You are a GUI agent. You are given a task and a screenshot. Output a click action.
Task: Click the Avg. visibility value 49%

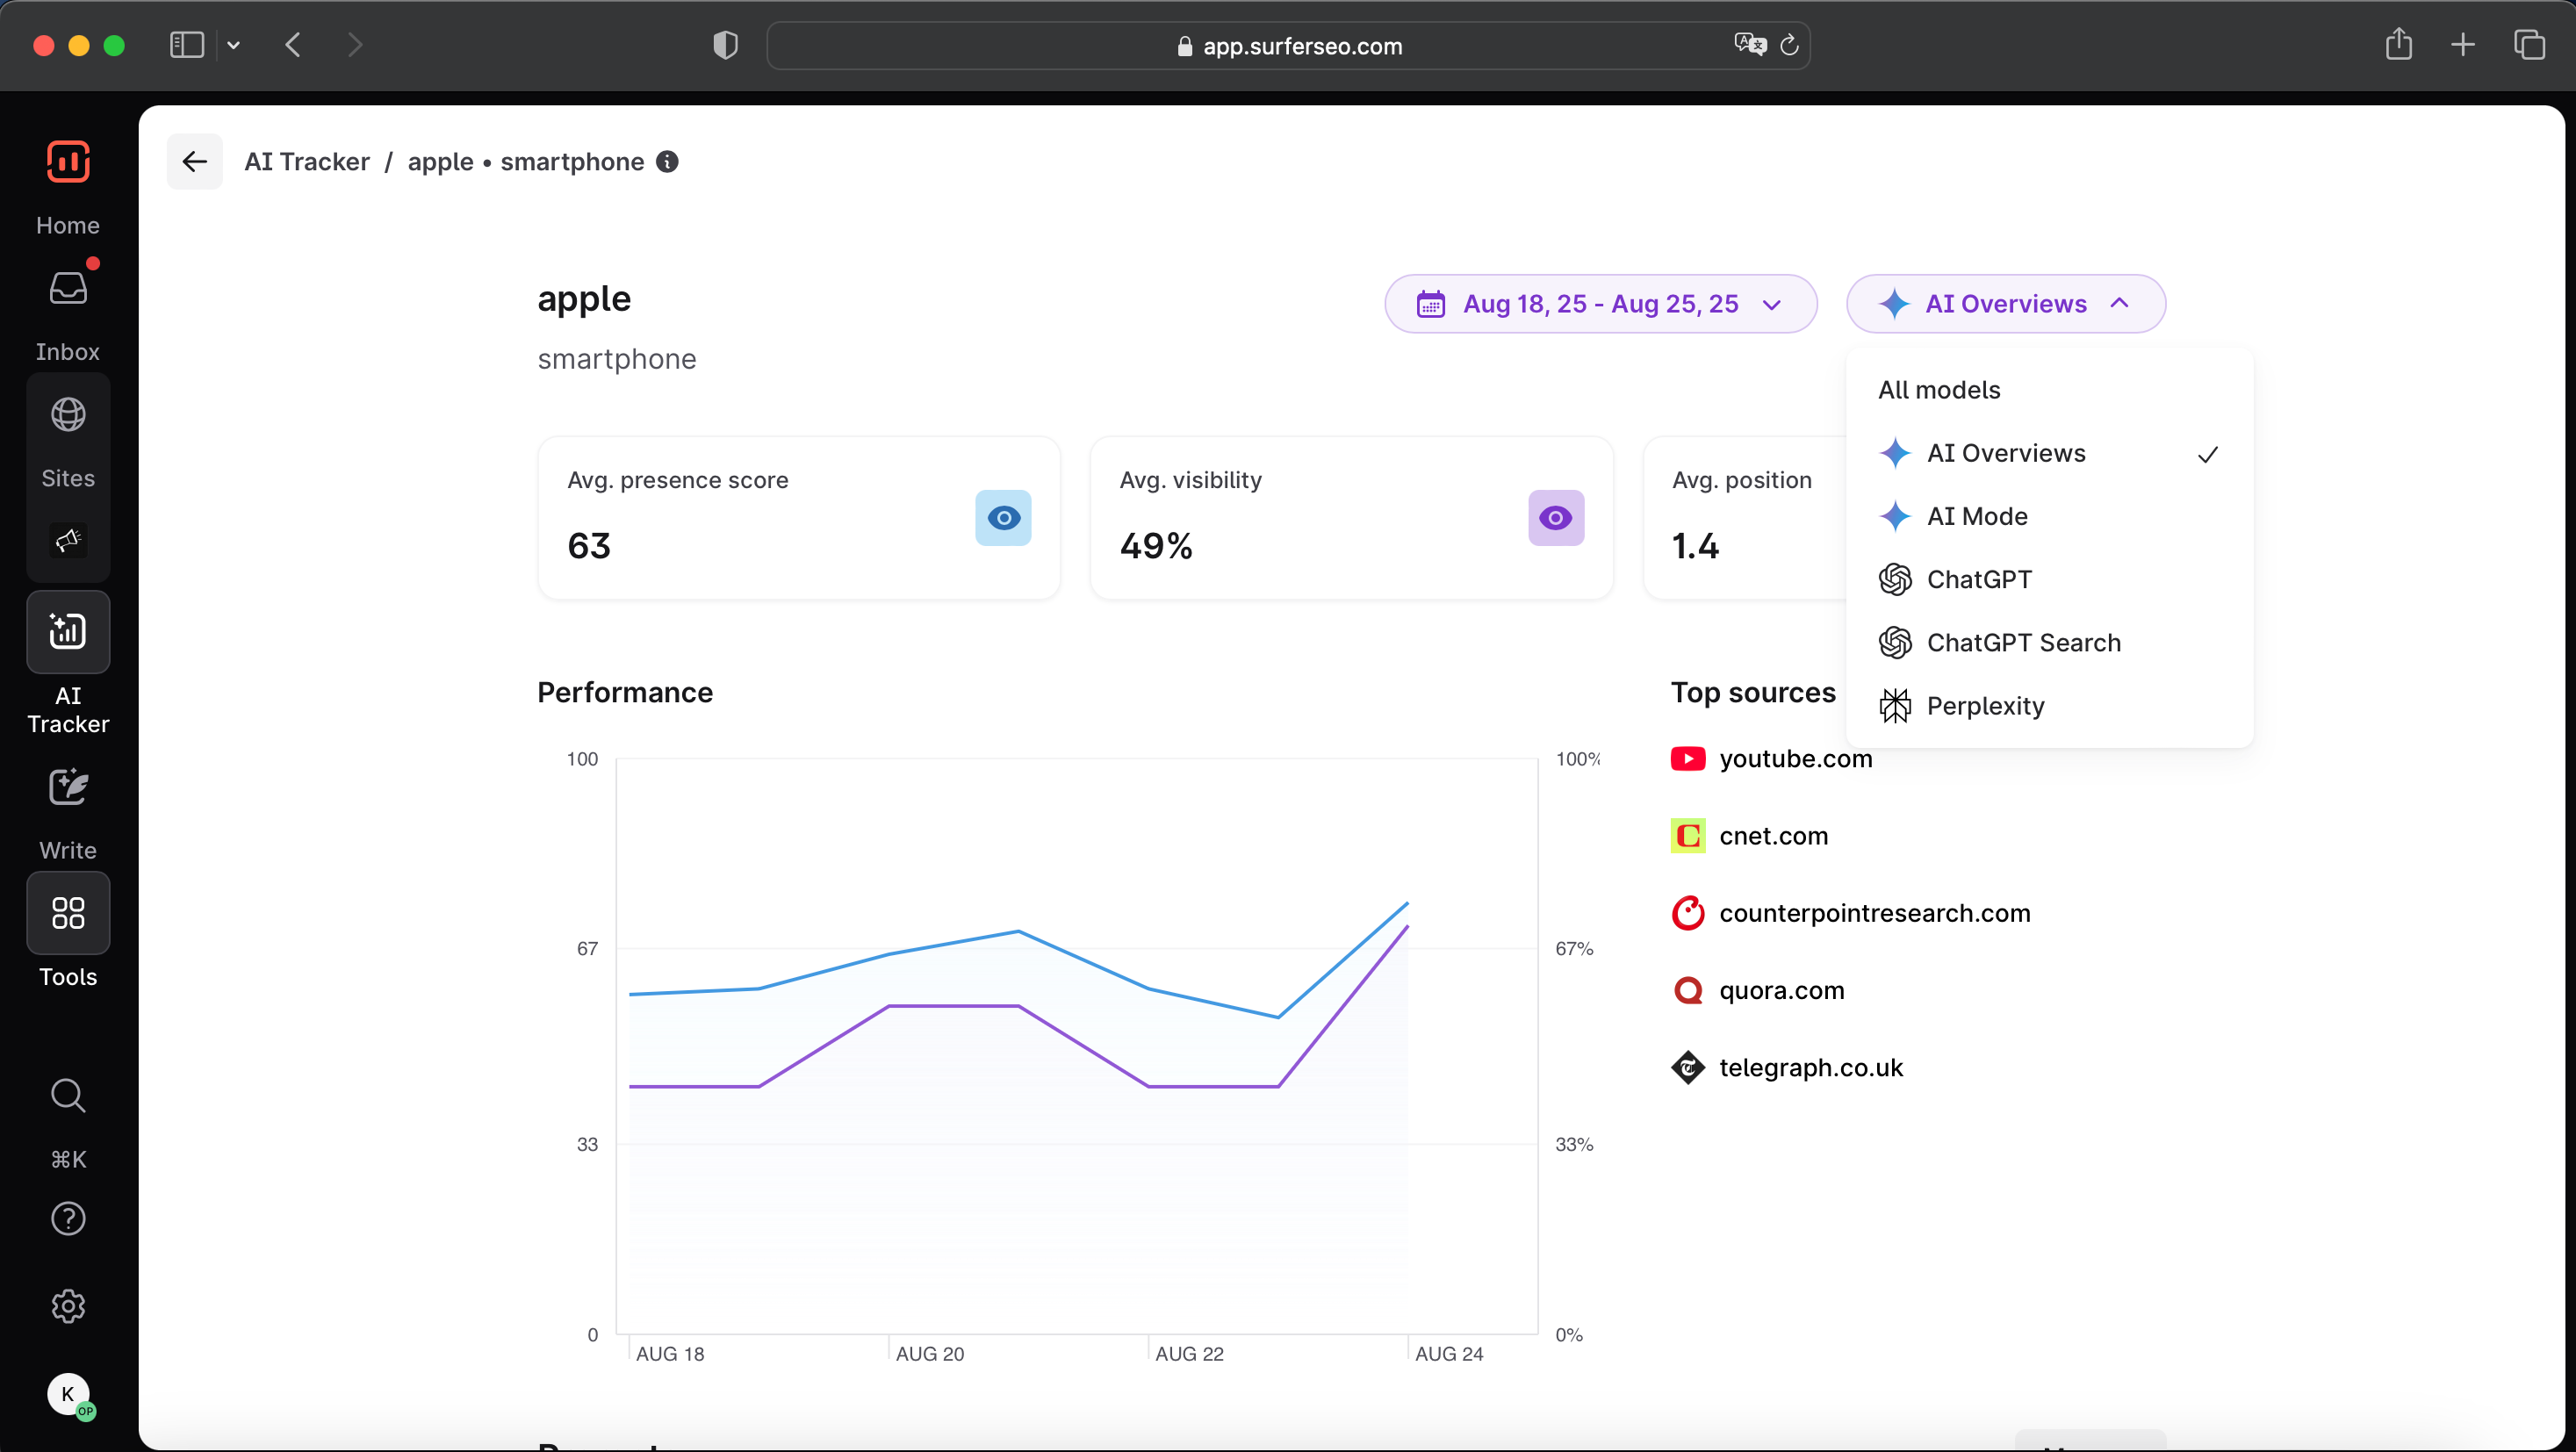point(1156,546)
